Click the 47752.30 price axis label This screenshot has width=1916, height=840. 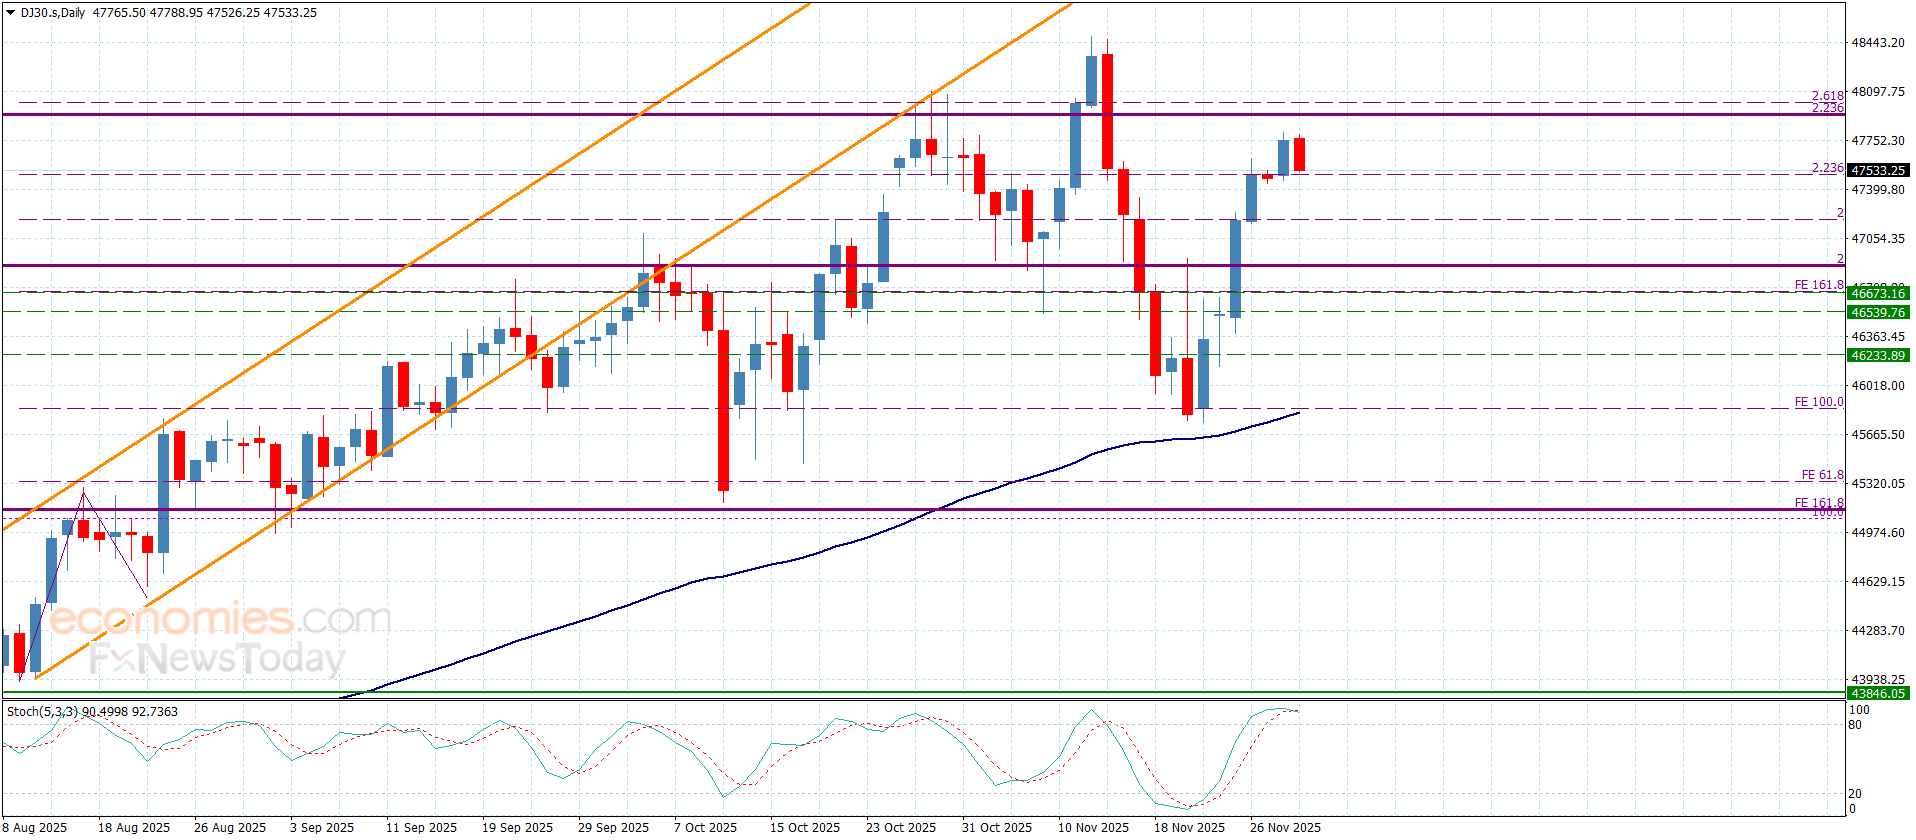tap(1878, 141)
